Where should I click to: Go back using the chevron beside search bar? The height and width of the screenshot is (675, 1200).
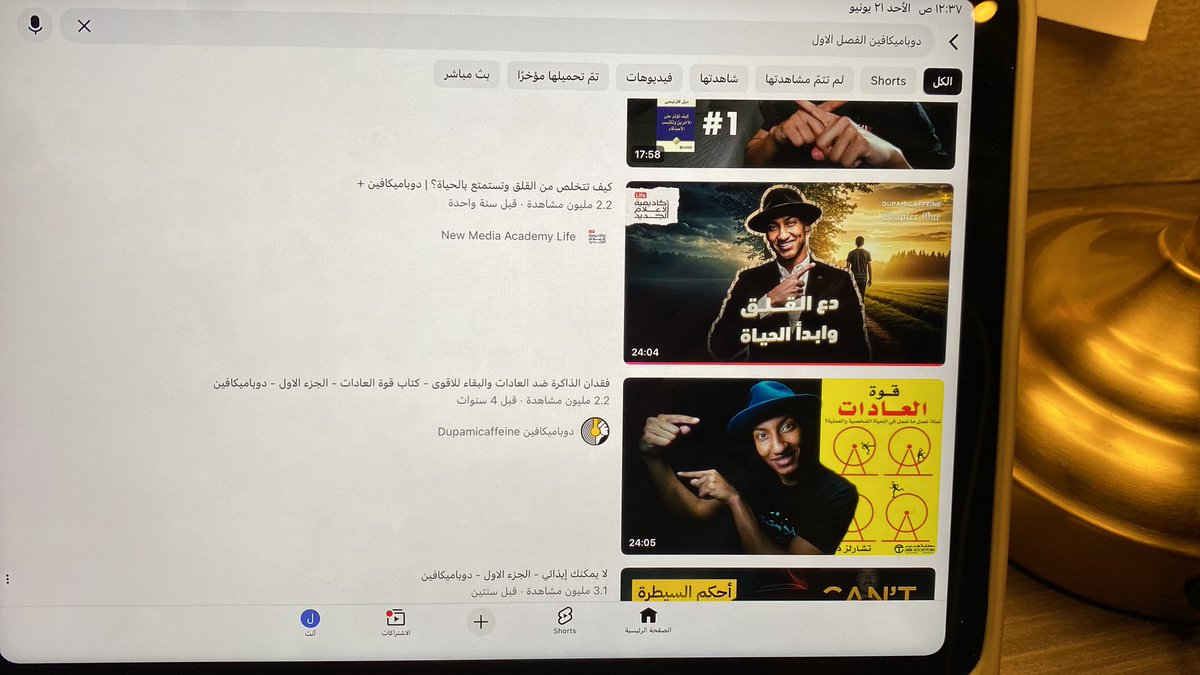click(953, 42)
